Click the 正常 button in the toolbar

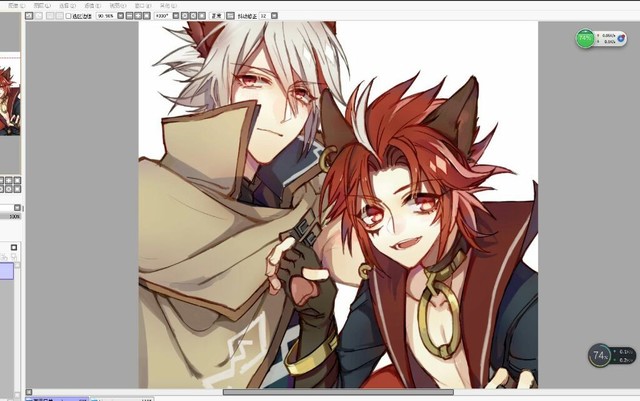tap(216, 16)
